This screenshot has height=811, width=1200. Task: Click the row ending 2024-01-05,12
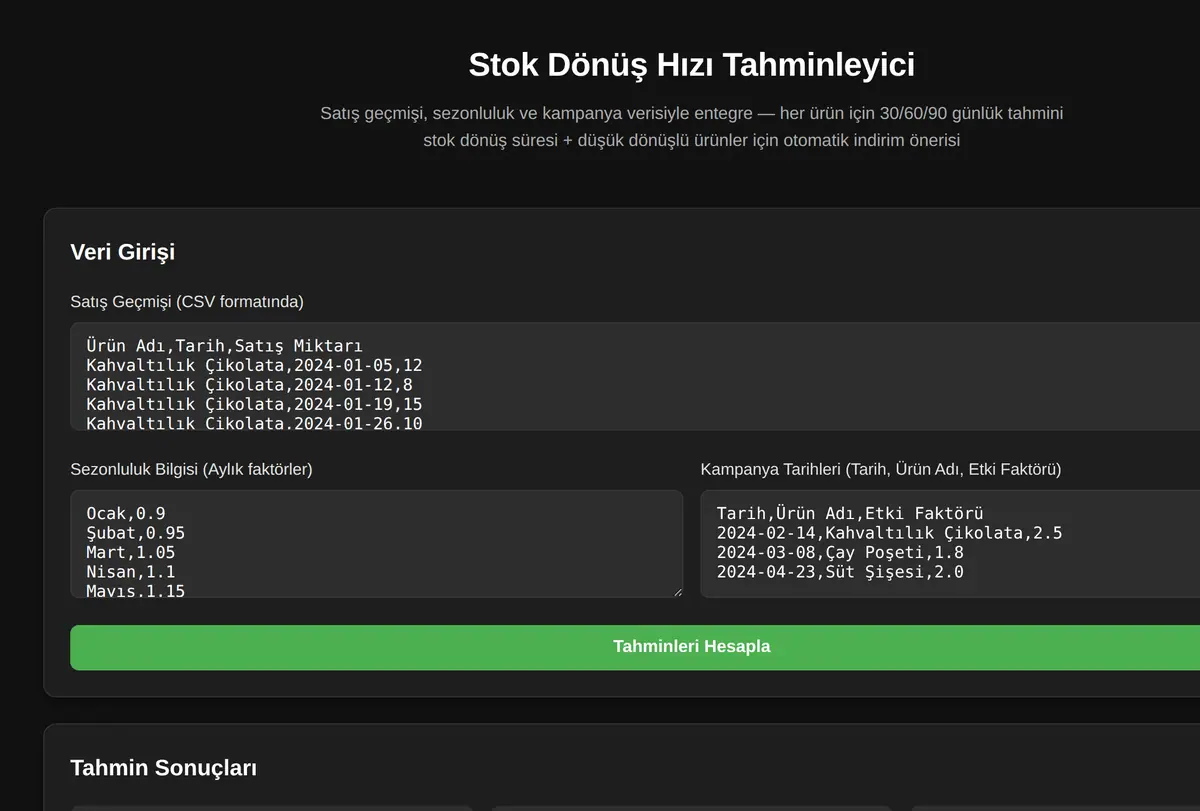click(x=254, y=366)
